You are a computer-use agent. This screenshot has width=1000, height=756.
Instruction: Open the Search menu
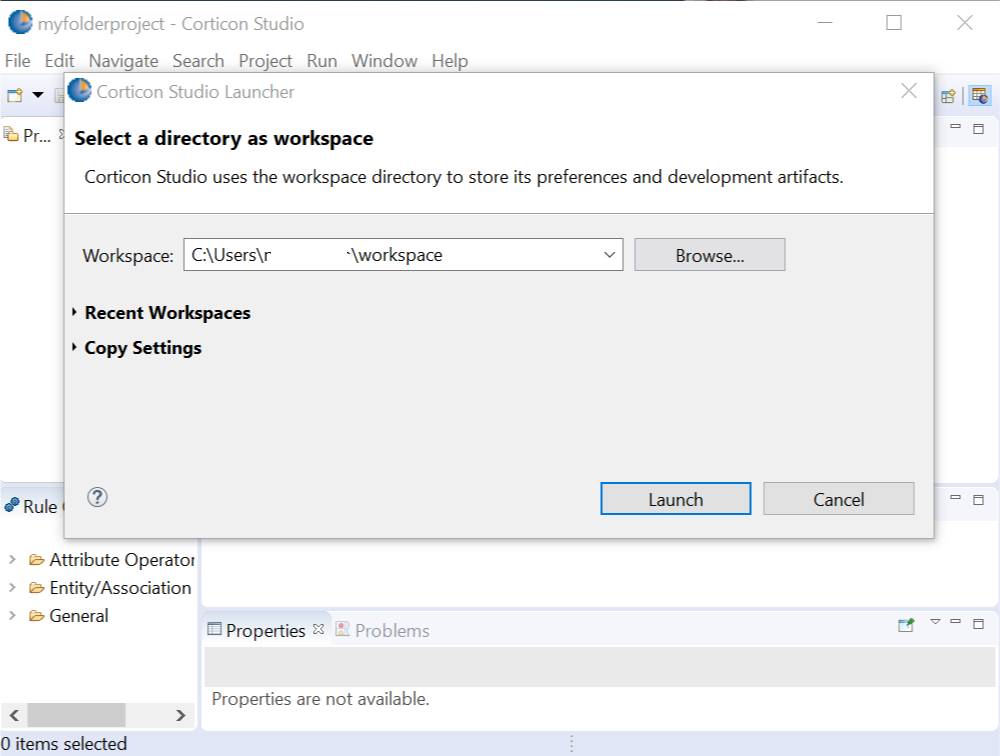click(x=198, y=61)
